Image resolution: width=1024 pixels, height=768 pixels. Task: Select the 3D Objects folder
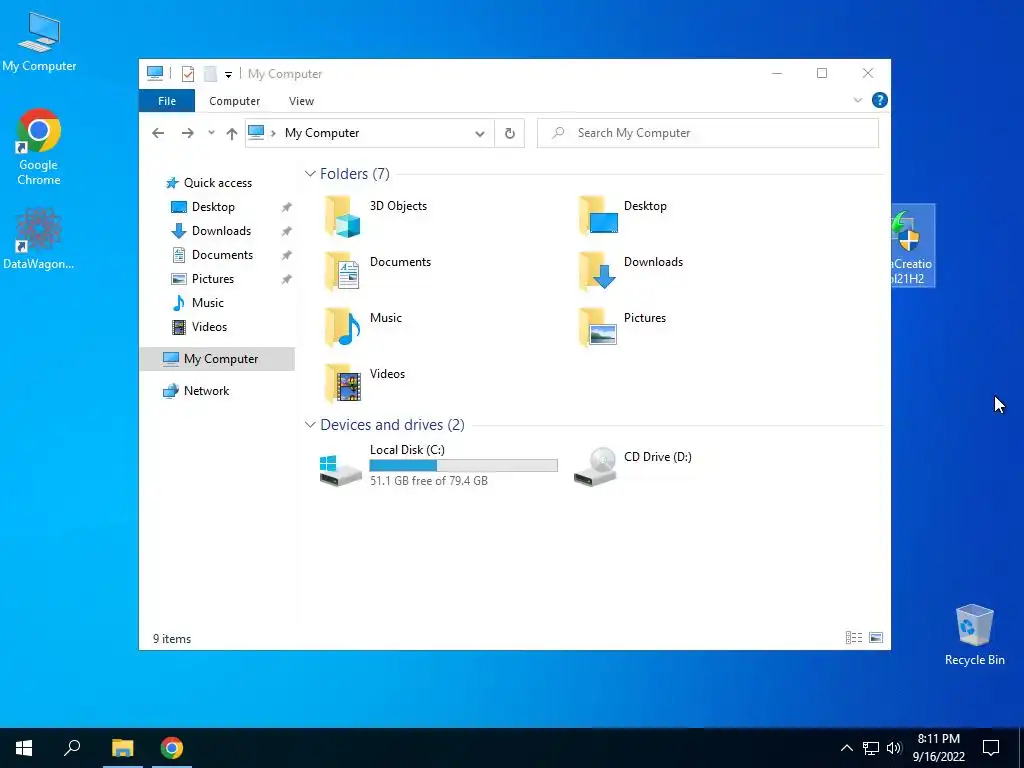pyautogui.click(x=376, y=216)
